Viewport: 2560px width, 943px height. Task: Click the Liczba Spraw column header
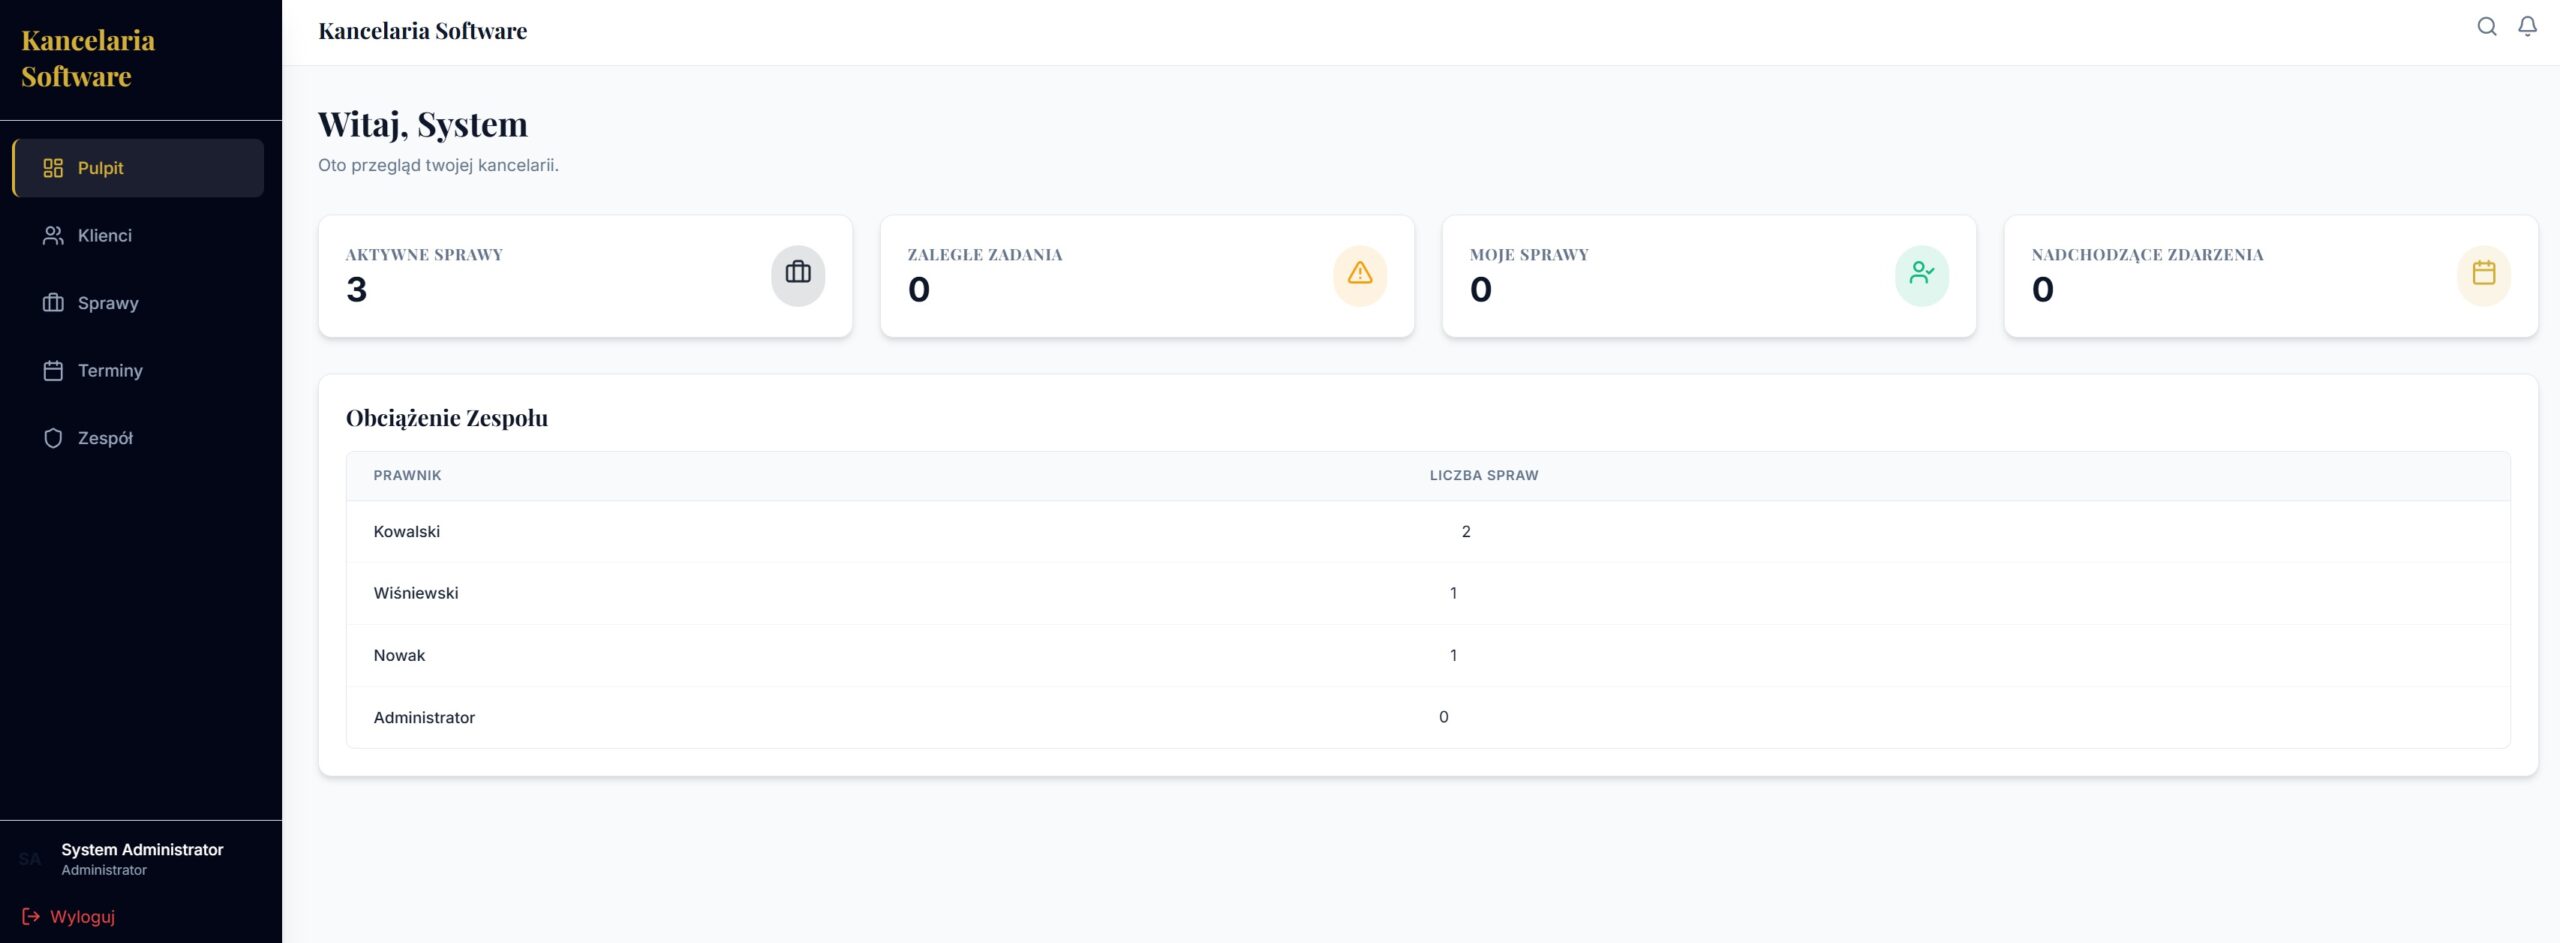(x=1483, y=476)
